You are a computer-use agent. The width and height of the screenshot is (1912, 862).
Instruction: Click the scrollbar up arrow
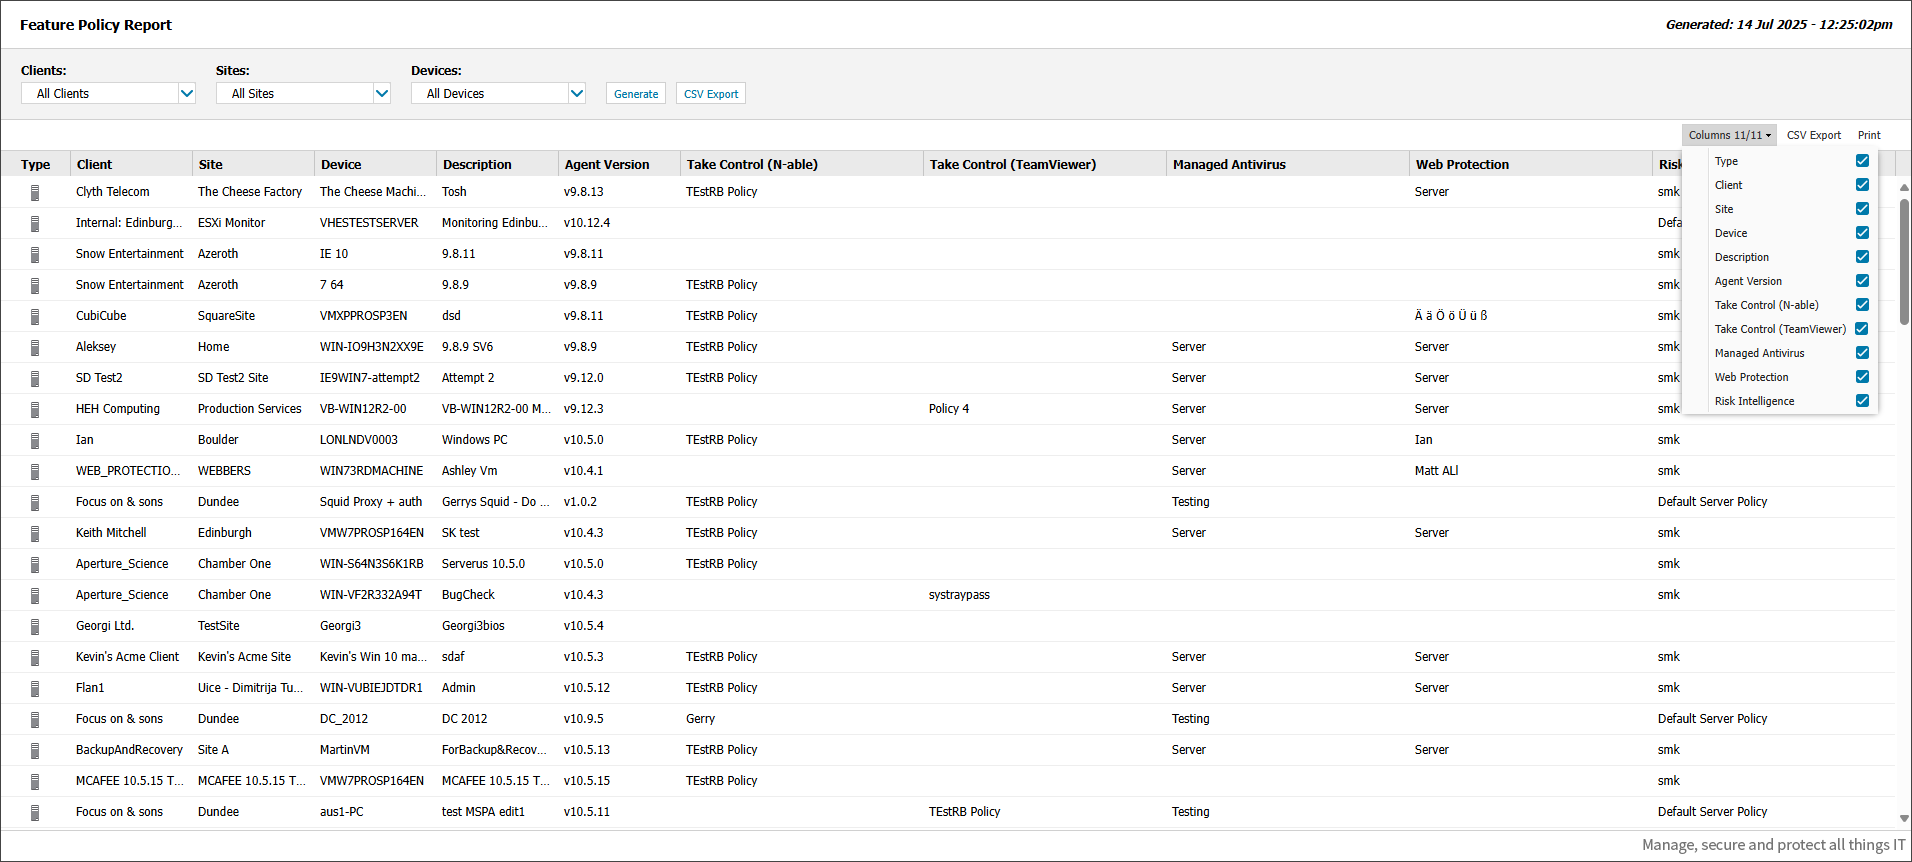[x=1904, y=187]
